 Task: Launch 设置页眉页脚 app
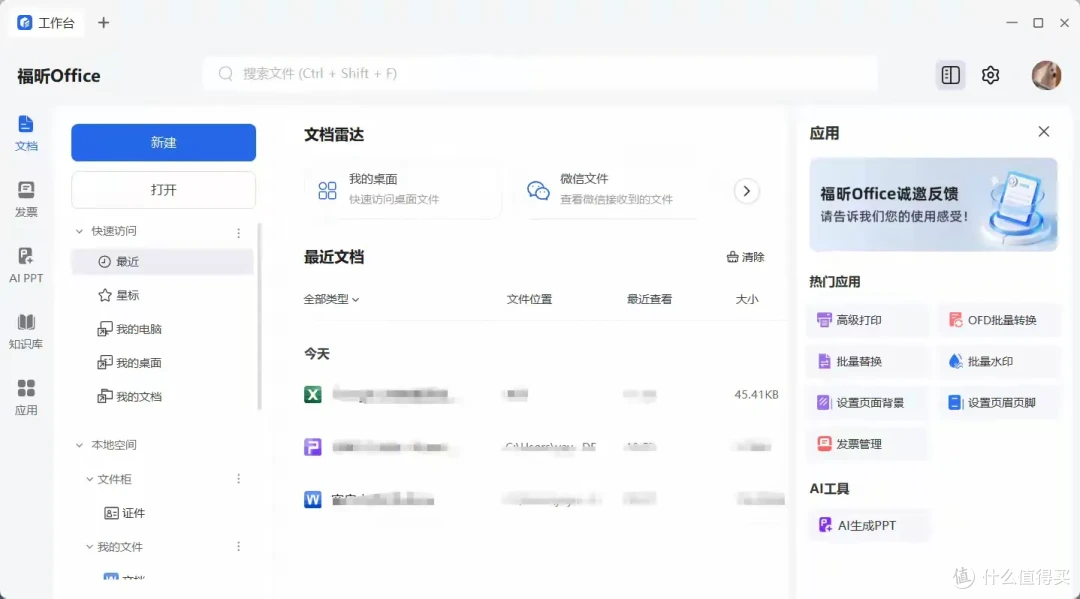(999, 403)
